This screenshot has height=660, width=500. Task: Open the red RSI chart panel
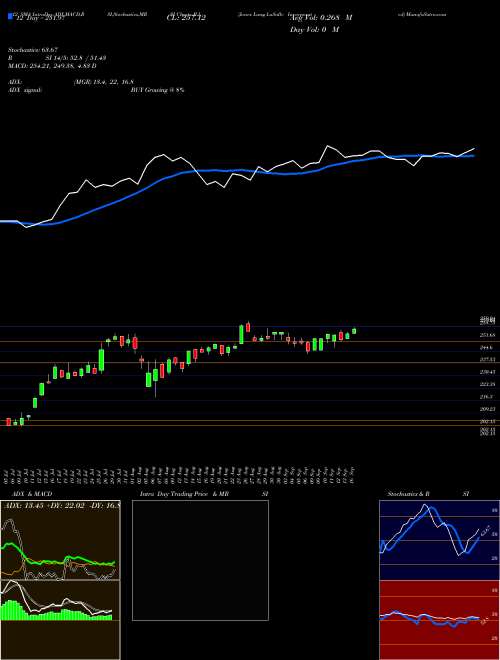439,620
